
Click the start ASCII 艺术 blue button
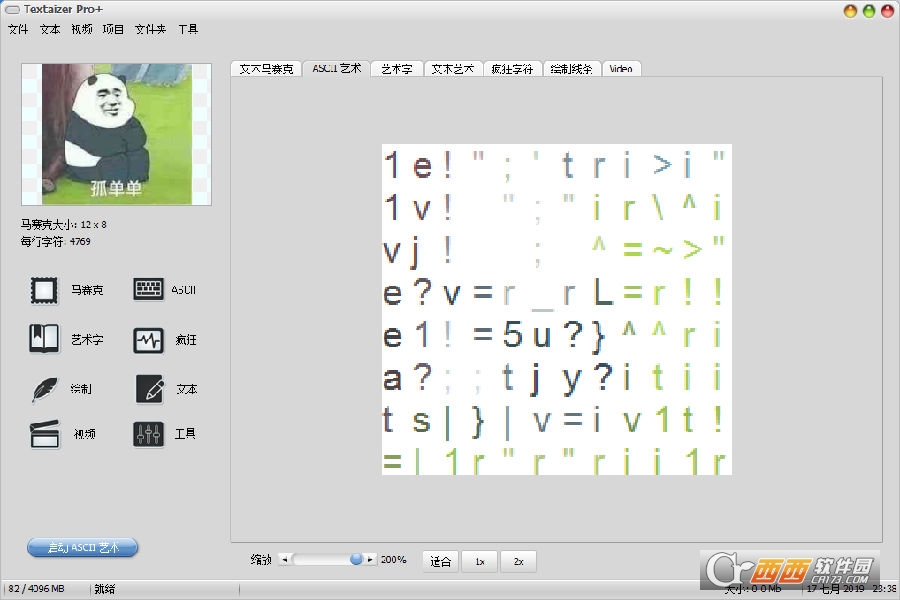click(83, 547)
